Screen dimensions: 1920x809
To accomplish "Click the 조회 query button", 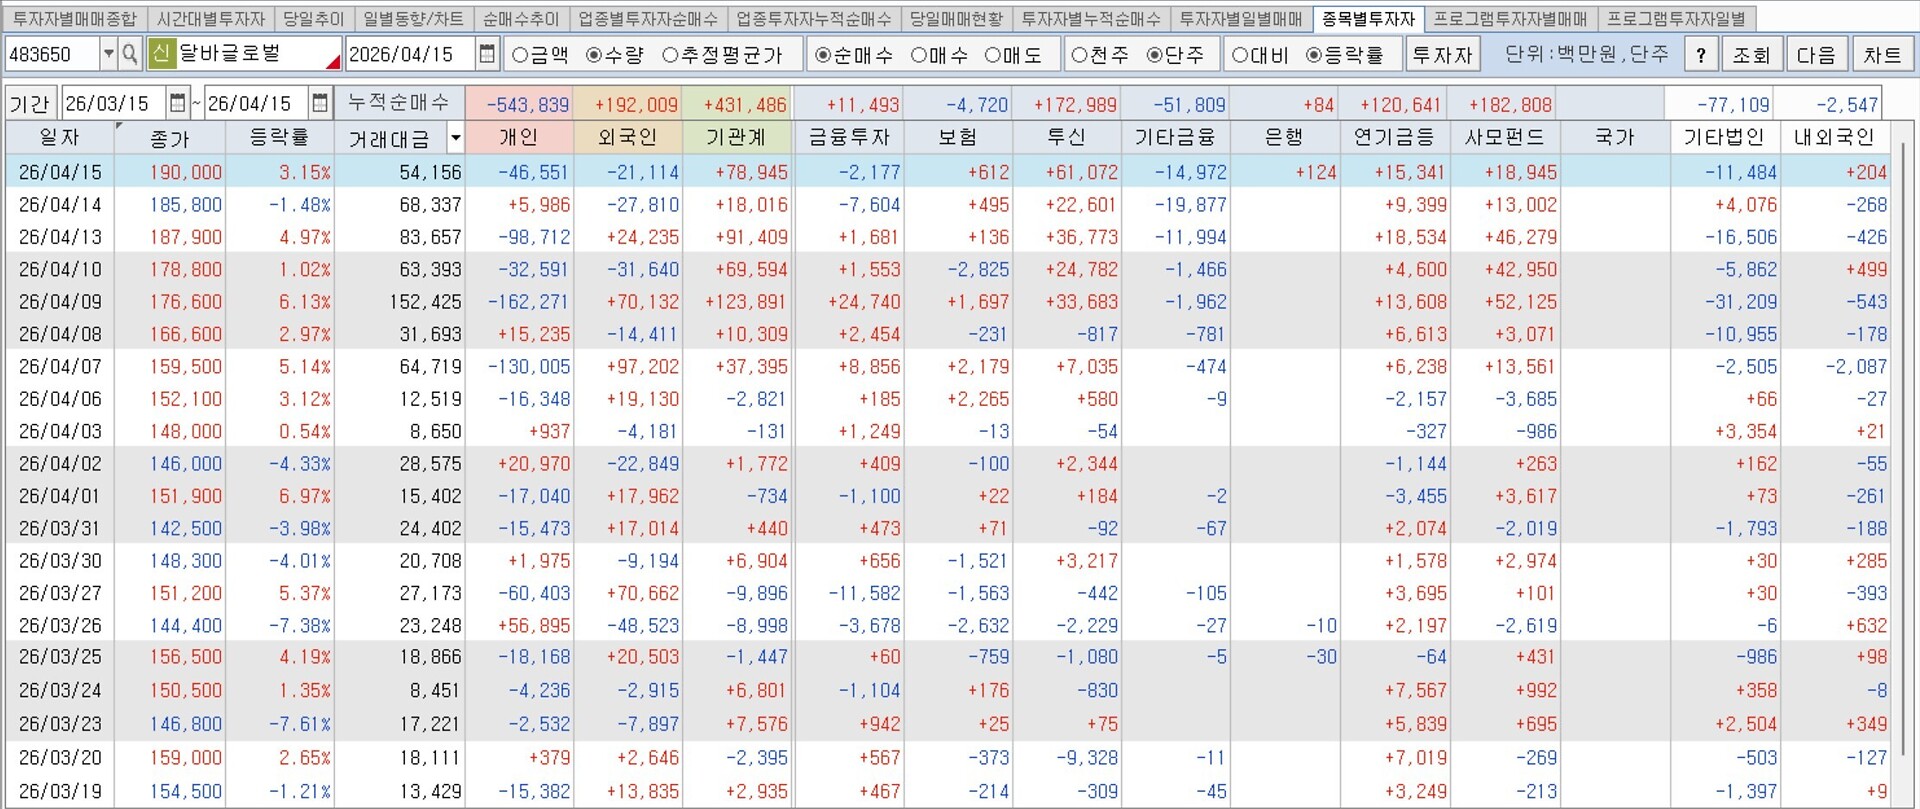I will [1751, 54].
